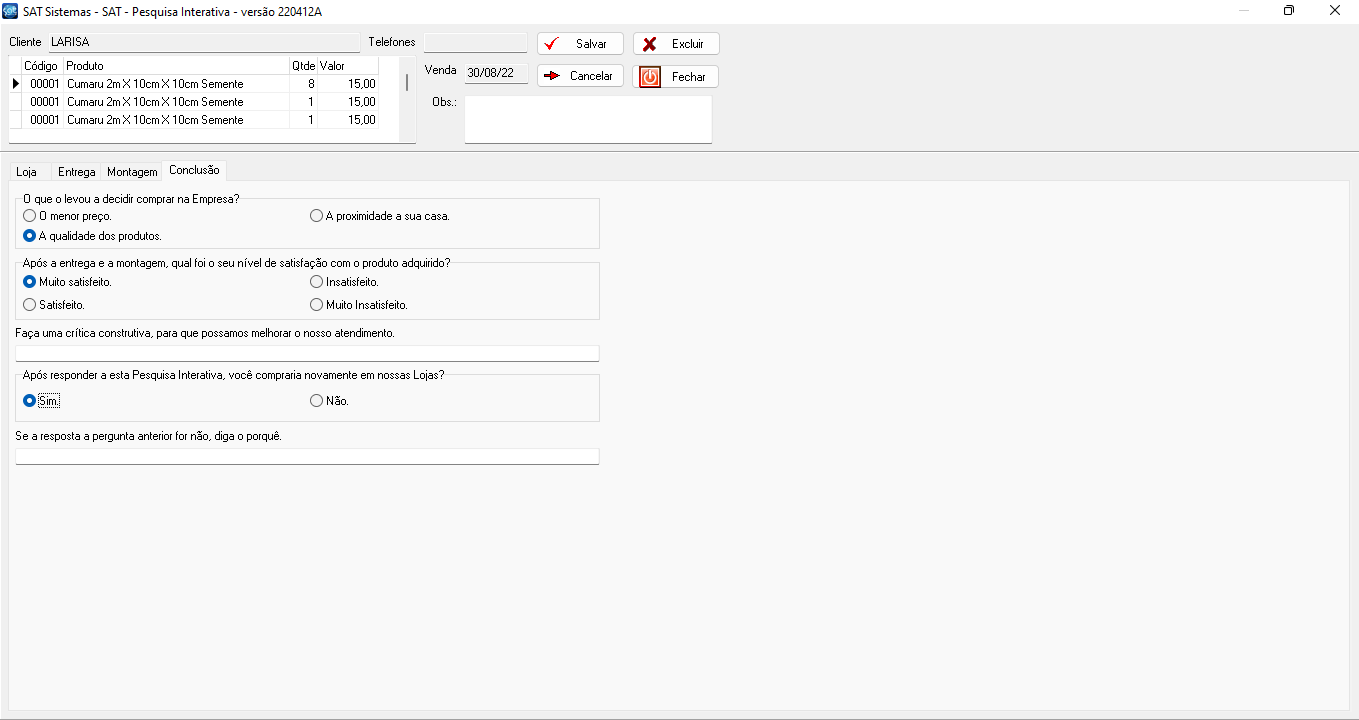Go to the Montagem tab

132,172
